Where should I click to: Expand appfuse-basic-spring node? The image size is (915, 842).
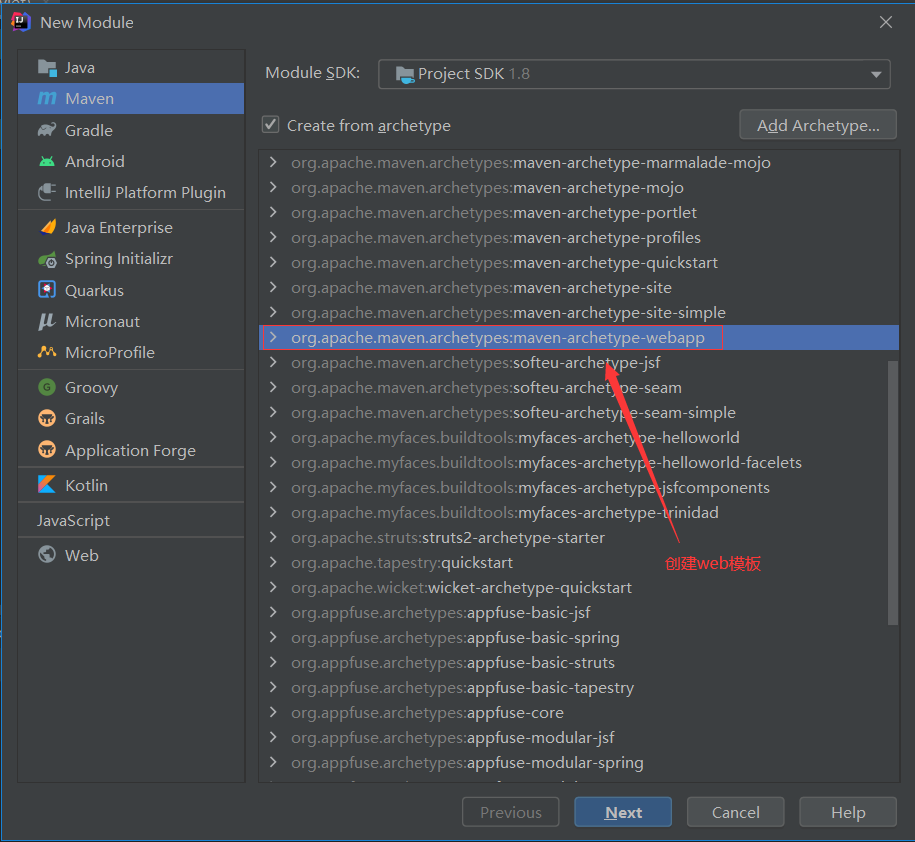(x=273, y=637)
